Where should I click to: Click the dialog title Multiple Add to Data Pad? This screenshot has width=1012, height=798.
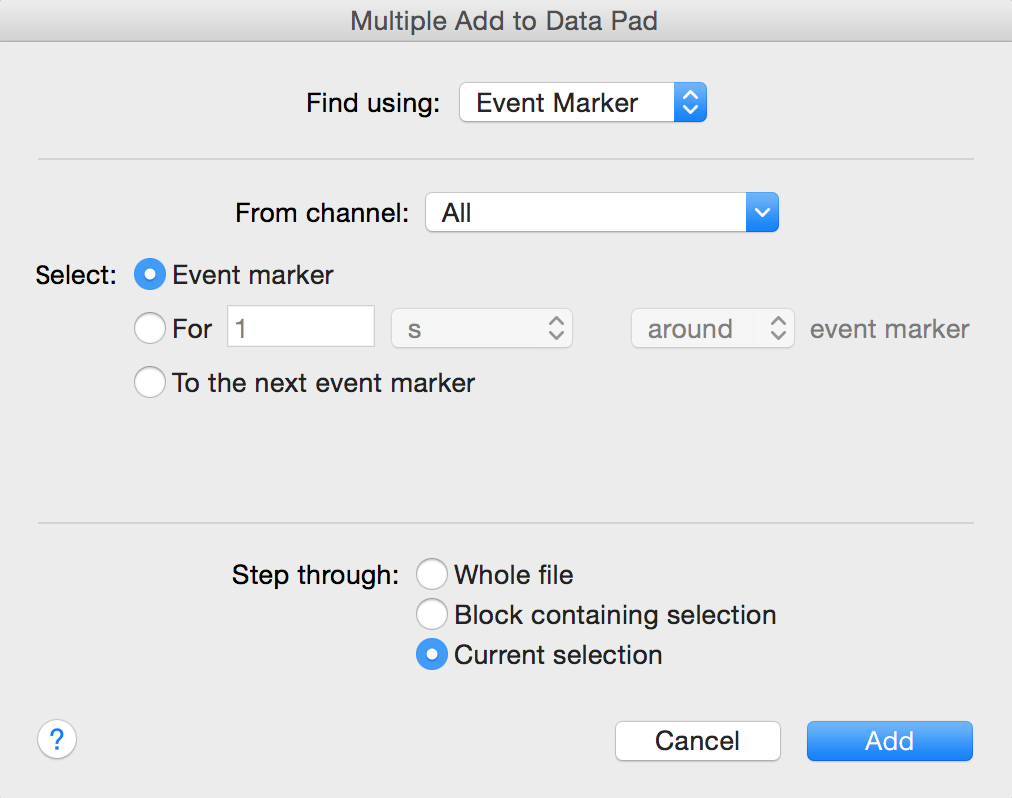[504, 21]
